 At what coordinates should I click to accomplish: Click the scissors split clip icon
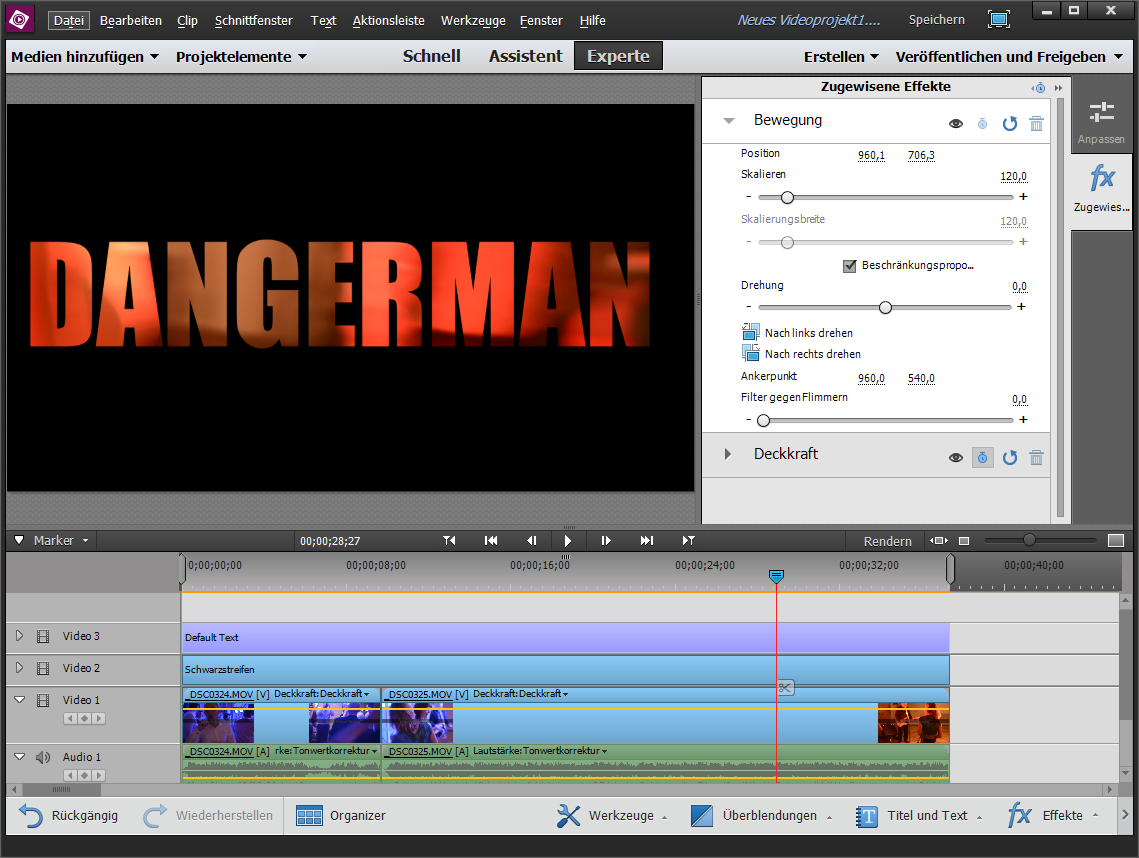coord(785,687)
